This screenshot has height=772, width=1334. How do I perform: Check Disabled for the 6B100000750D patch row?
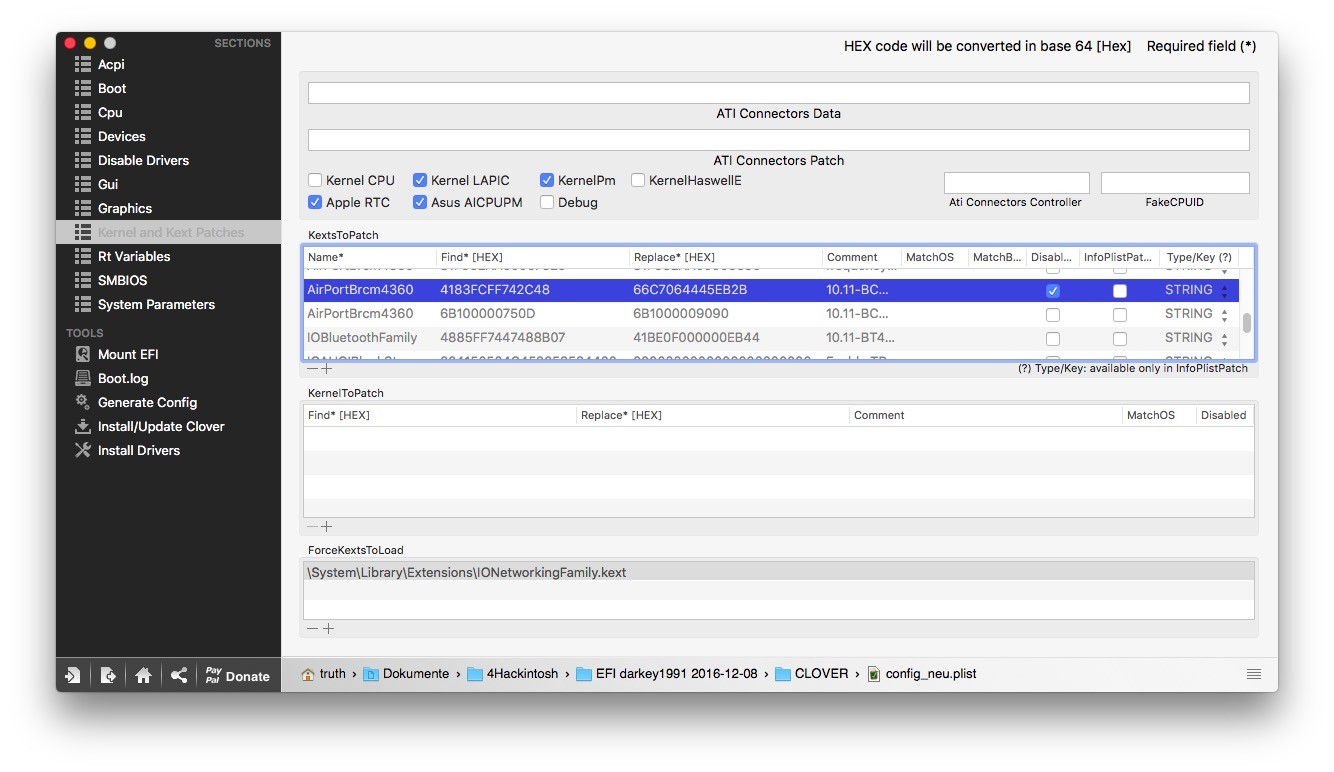click(1053, 315)
